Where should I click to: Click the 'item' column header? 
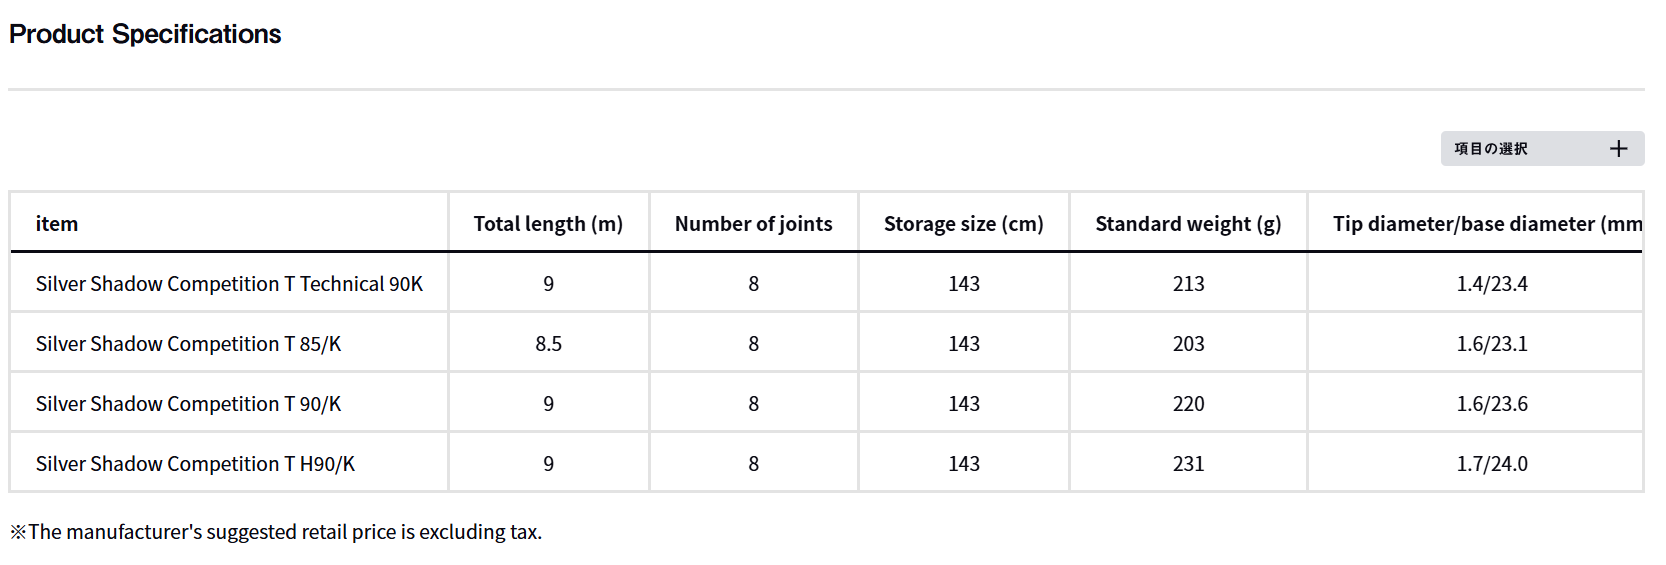click(57, 224)
